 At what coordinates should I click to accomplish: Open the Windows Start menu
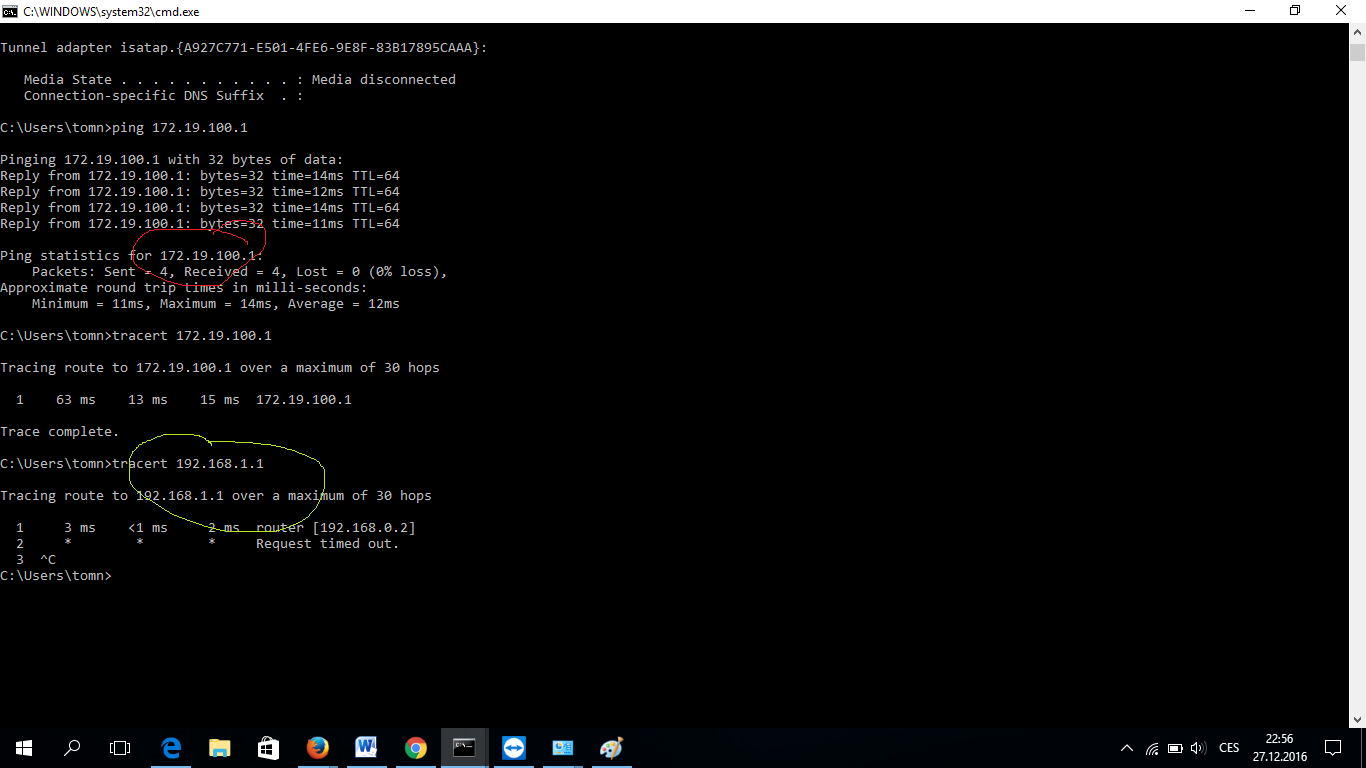click(x=24, y=748)
